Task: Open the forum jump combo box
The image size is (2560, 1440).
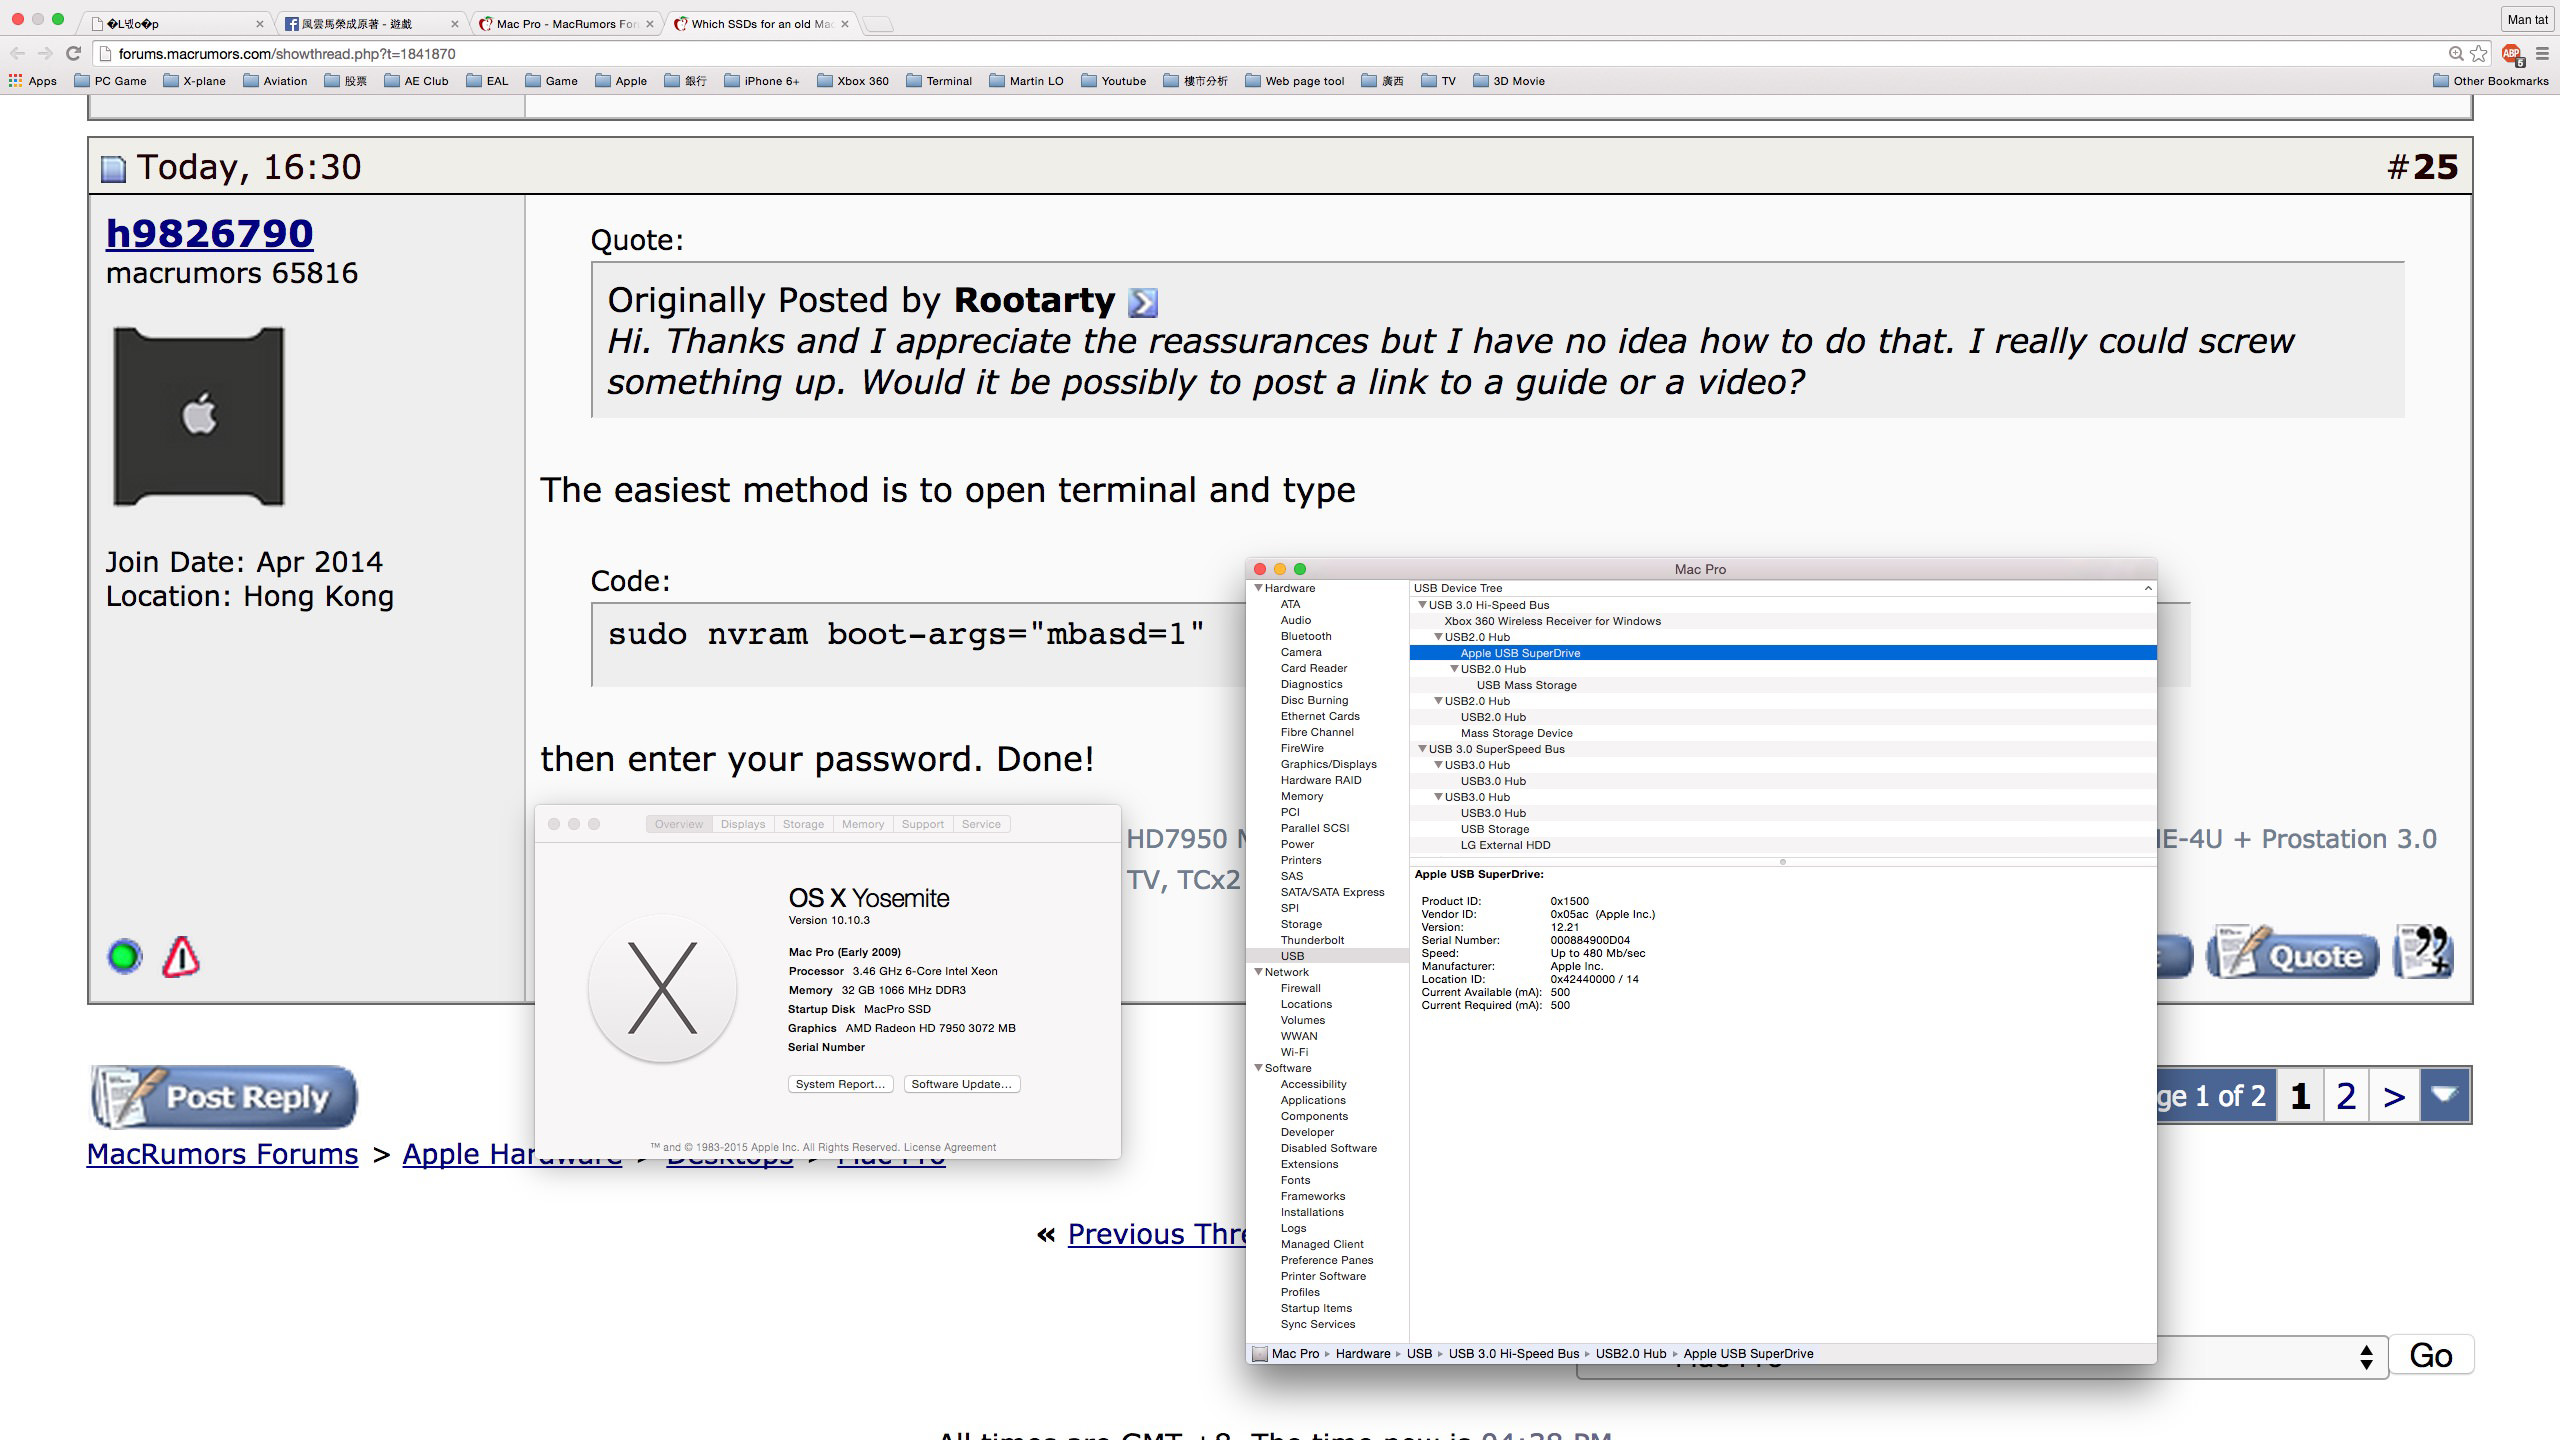Action: pyautogui.click(x=1982, y=1356)
